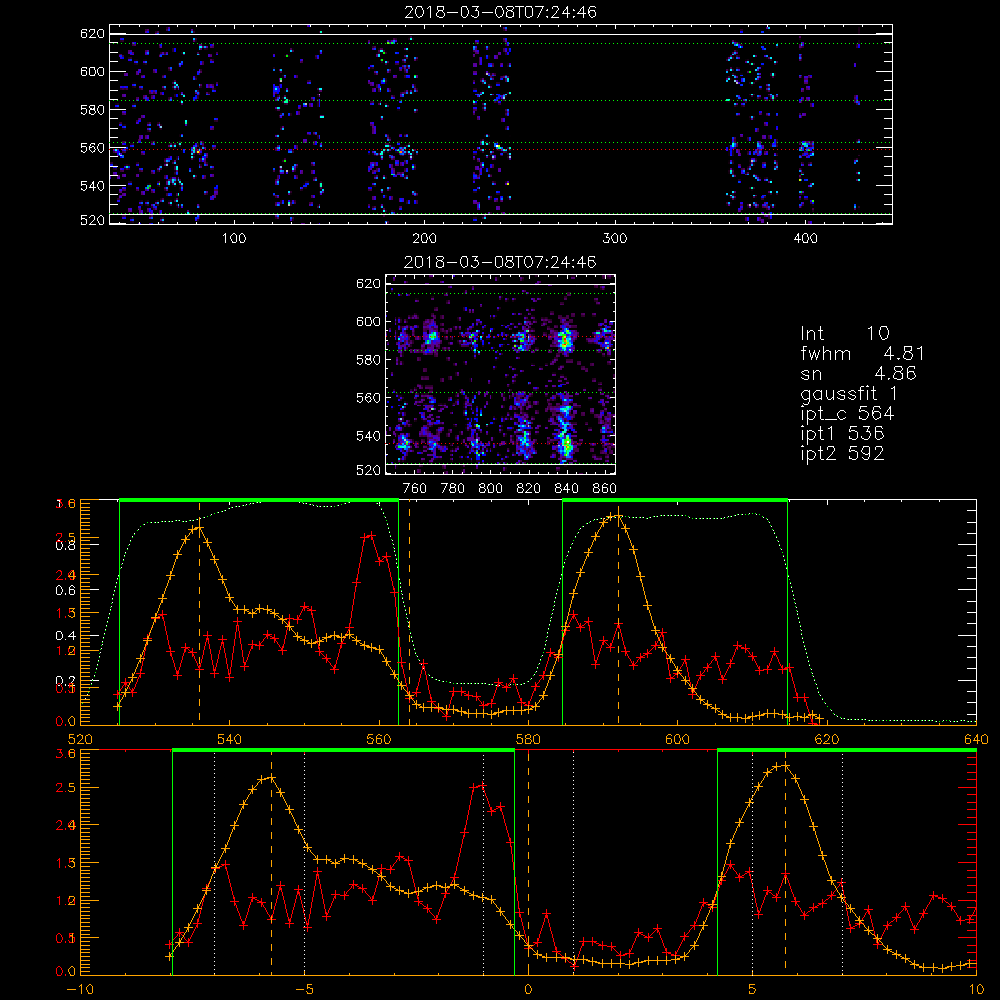Click x-axis label 400 on top spectrogram
The width and height of the screenshot is (1000, 1000).
805,239
